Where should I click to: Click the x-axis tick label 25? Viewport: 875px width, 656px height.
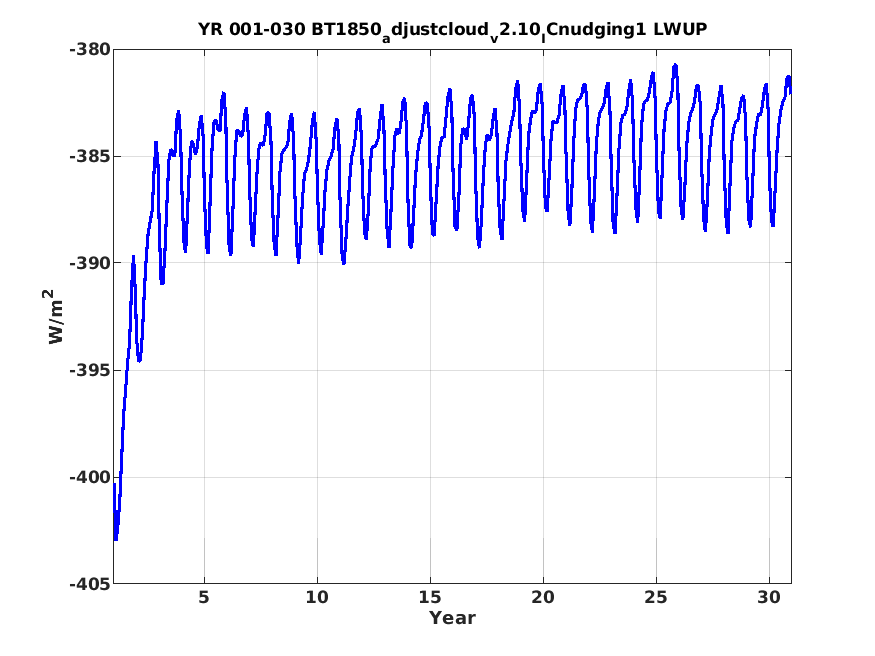click(656, 597)
